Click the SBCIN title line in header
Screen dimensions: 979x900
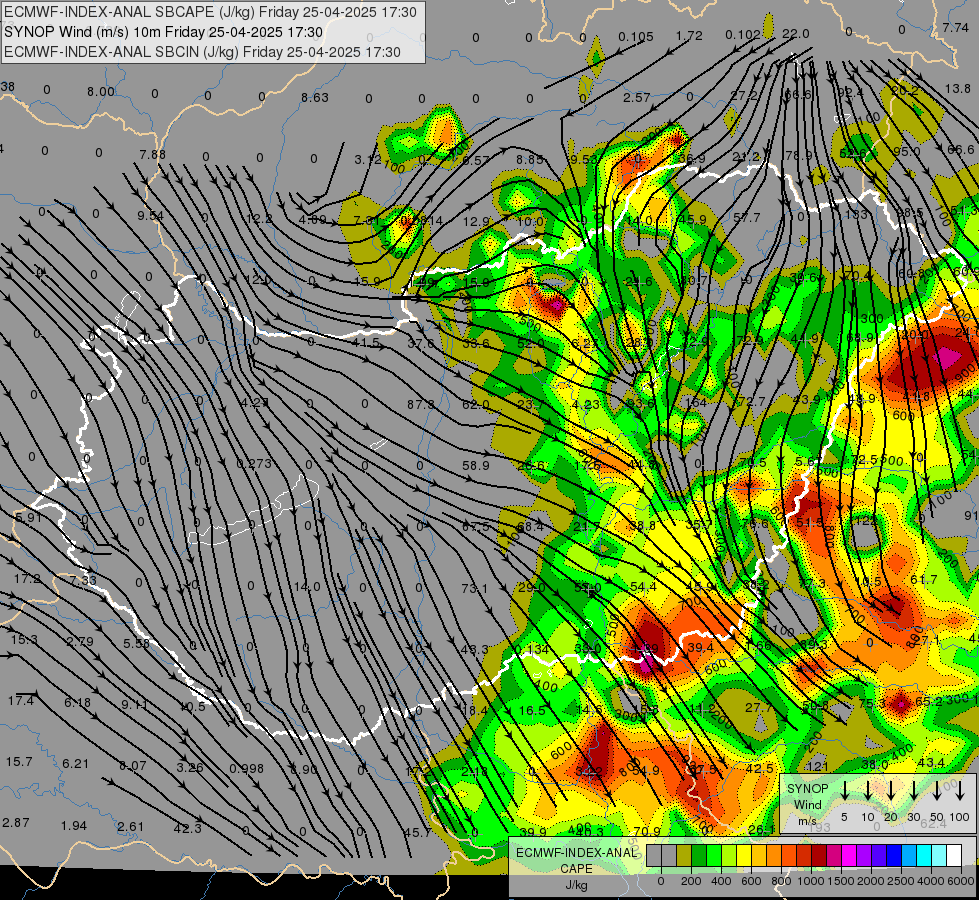(202, 52)
